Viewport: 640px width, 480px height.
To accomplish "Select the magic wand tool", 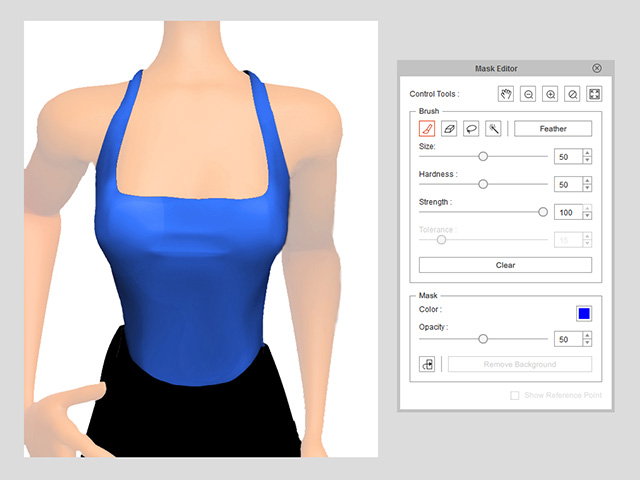I will tap(493, 129).
